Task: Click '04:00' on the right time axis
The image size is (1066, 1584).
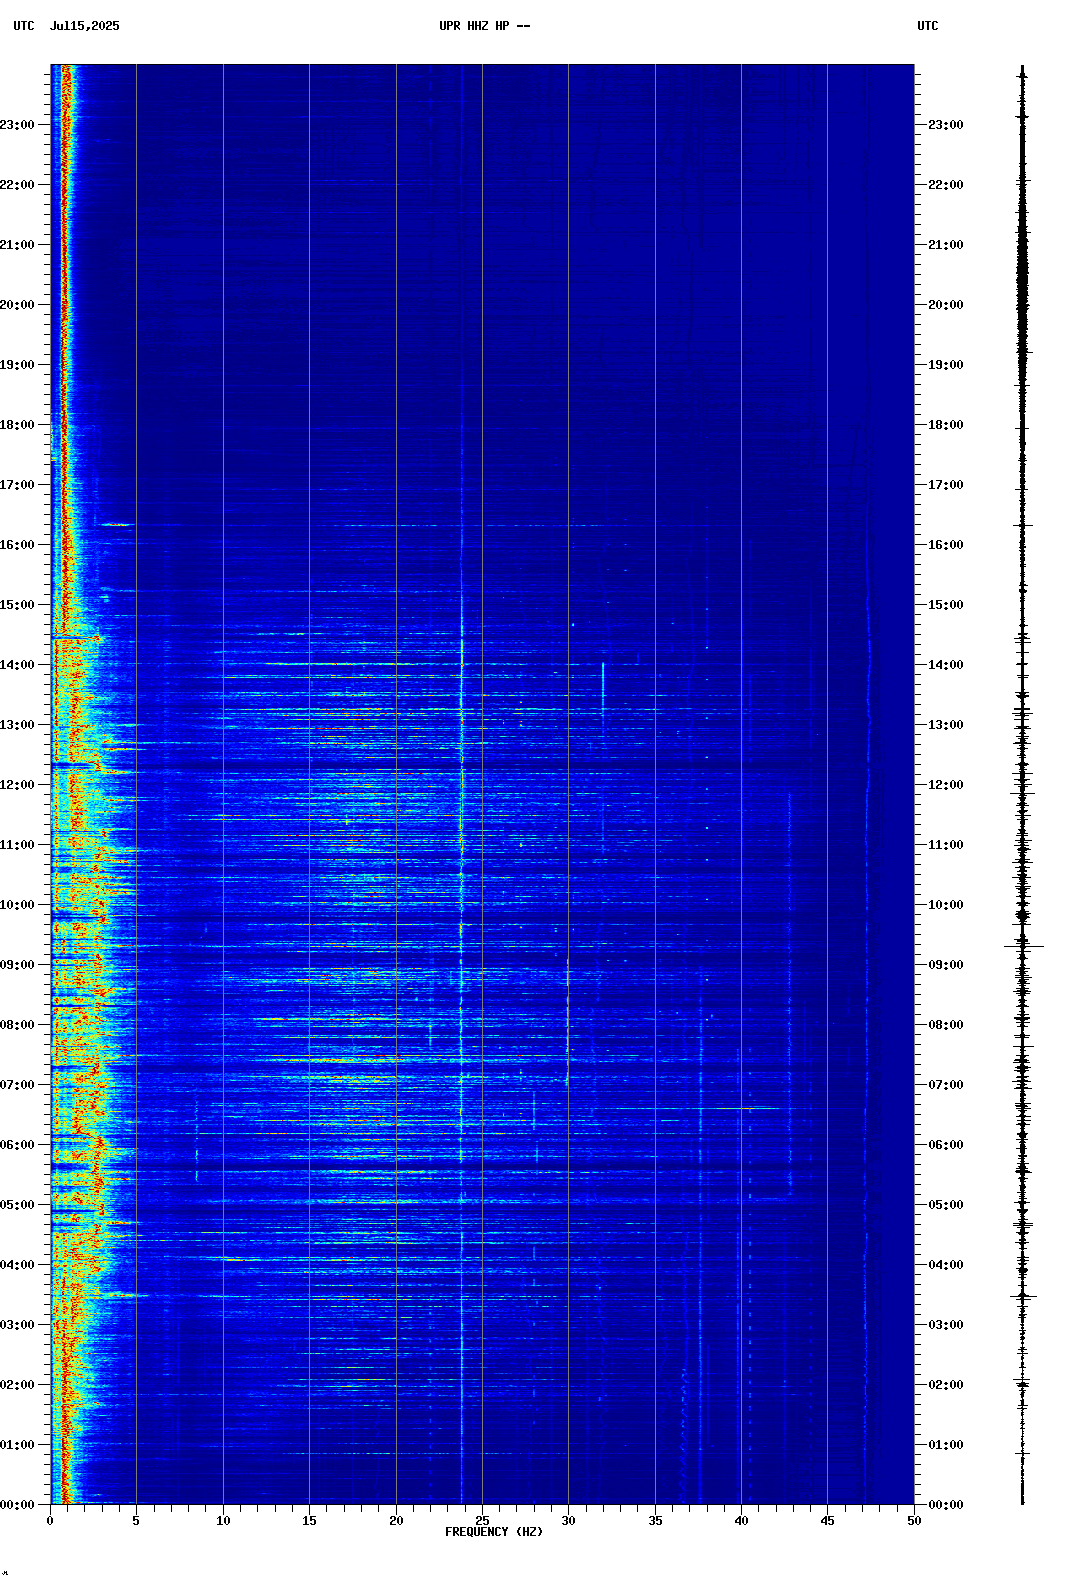Action: [x=946, y=1265]
